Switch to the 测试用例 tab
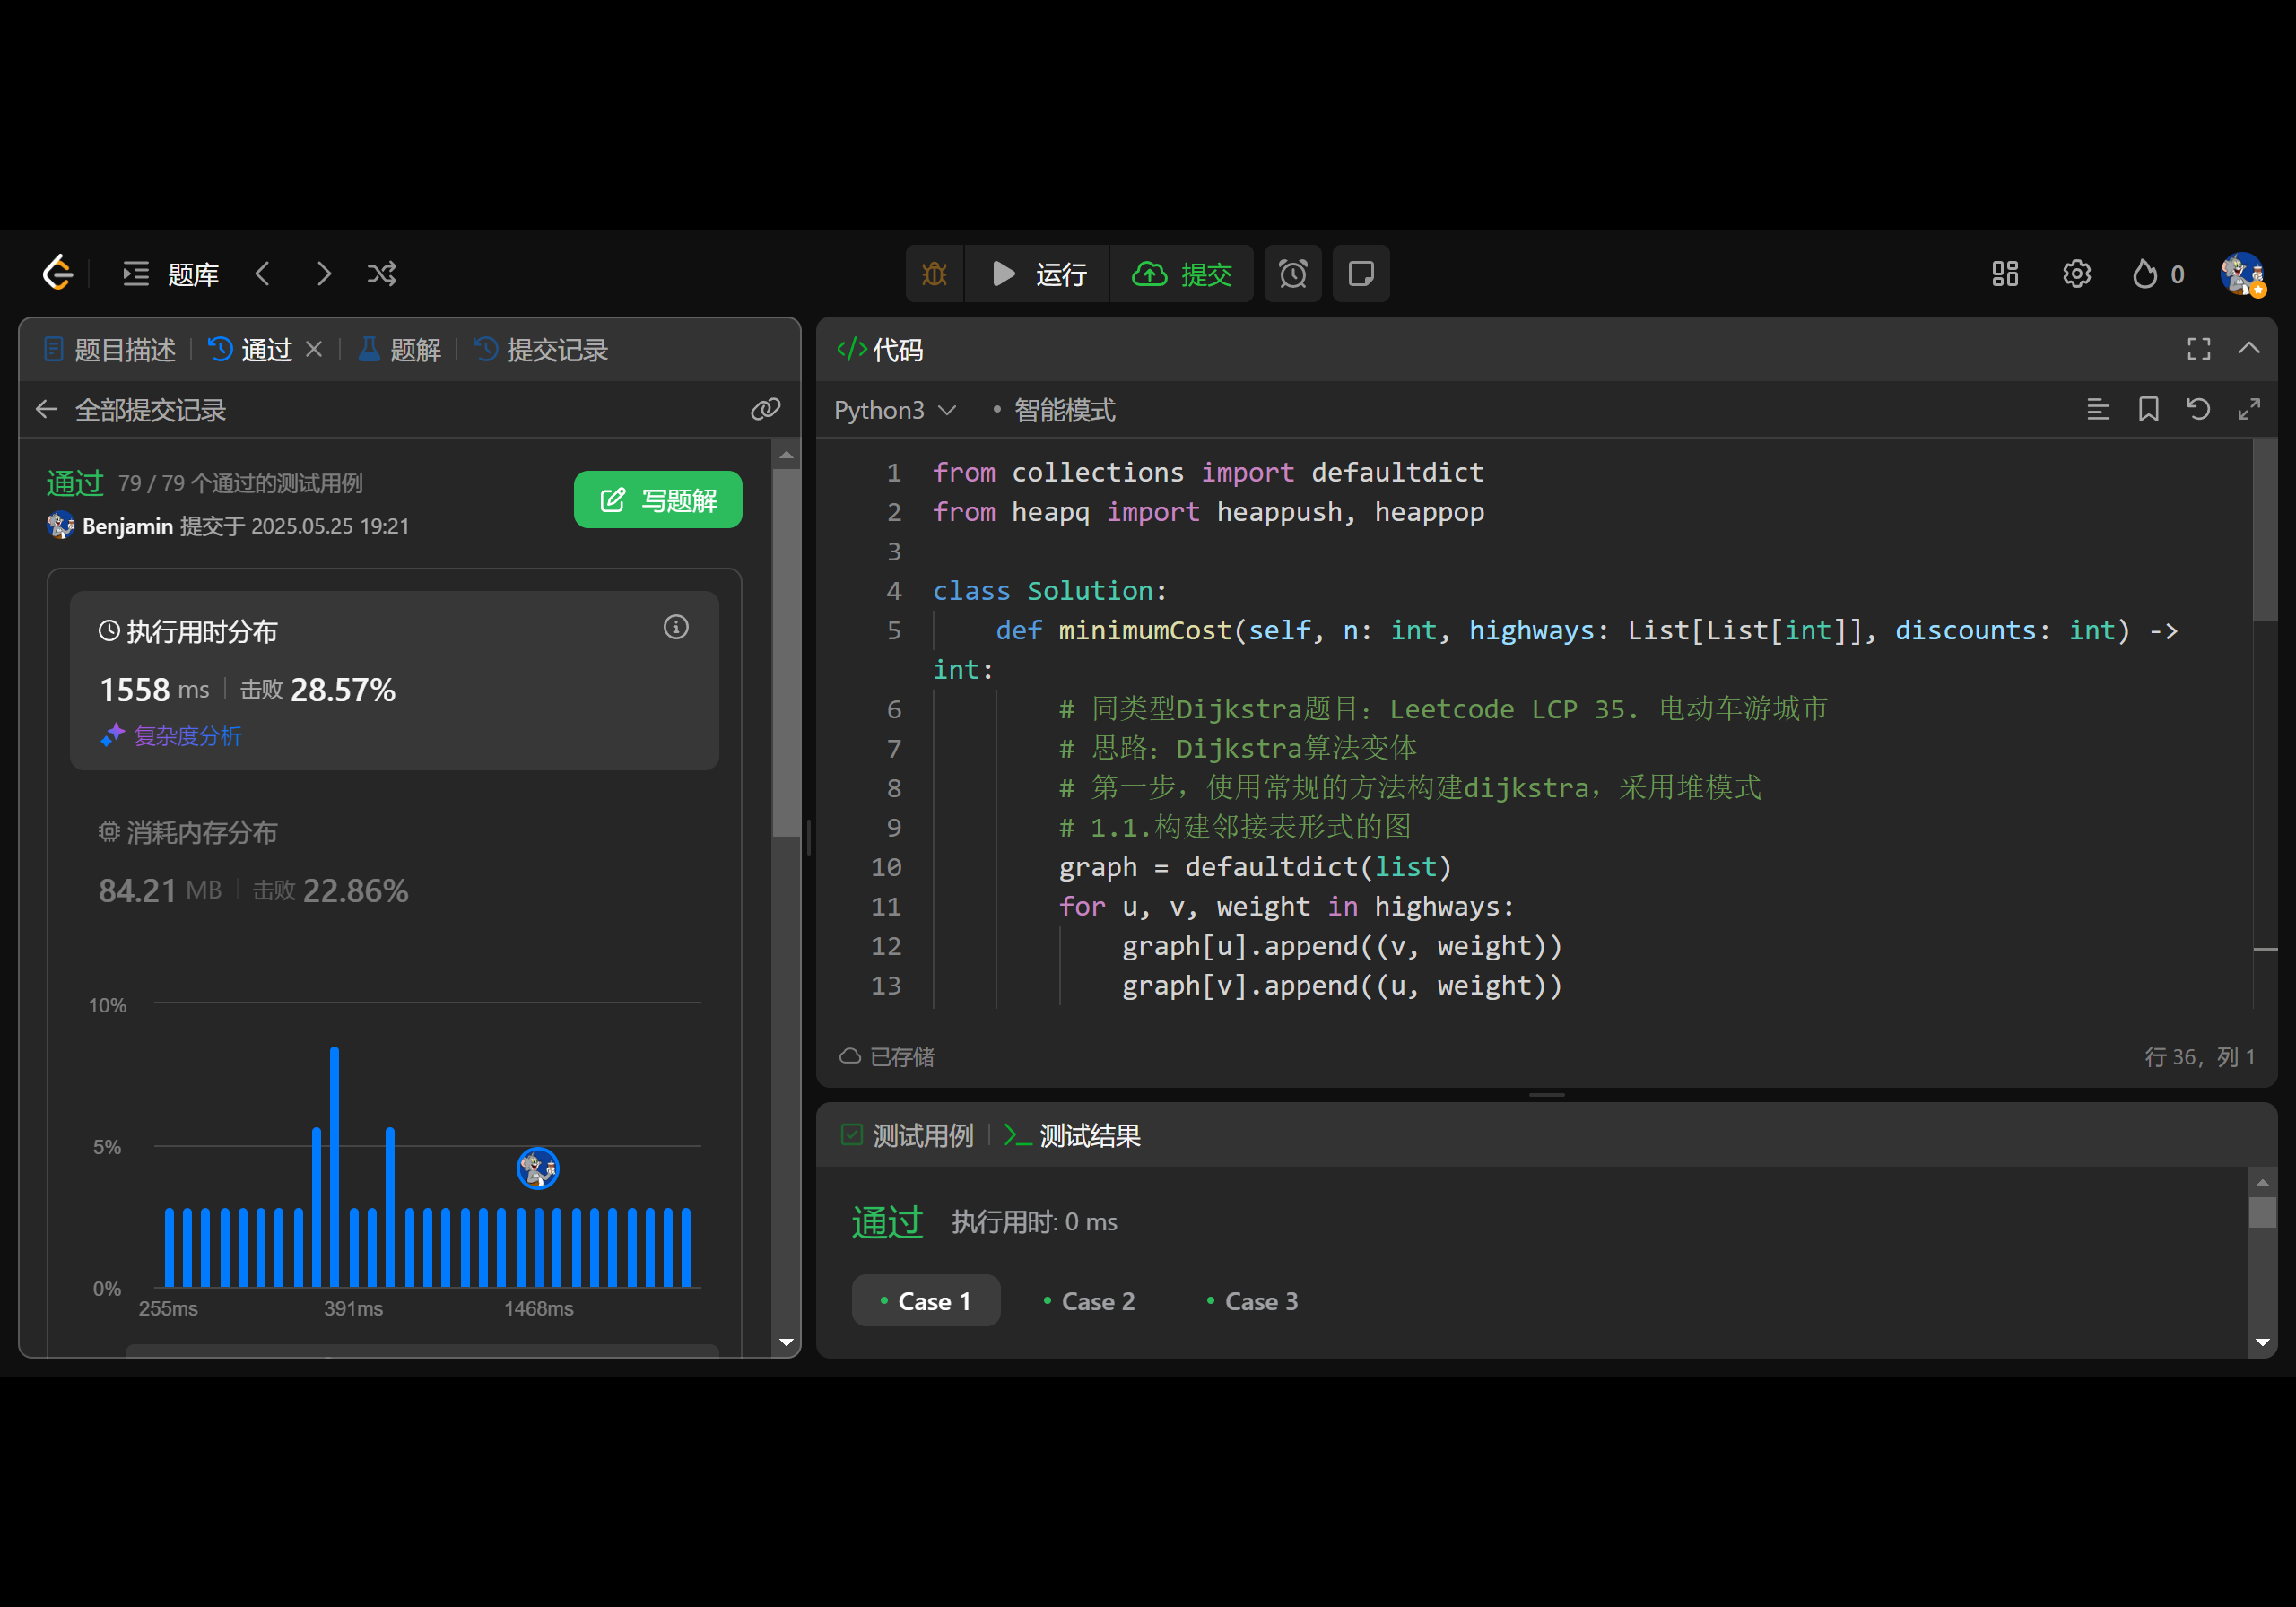 (x=908, y=1135)
